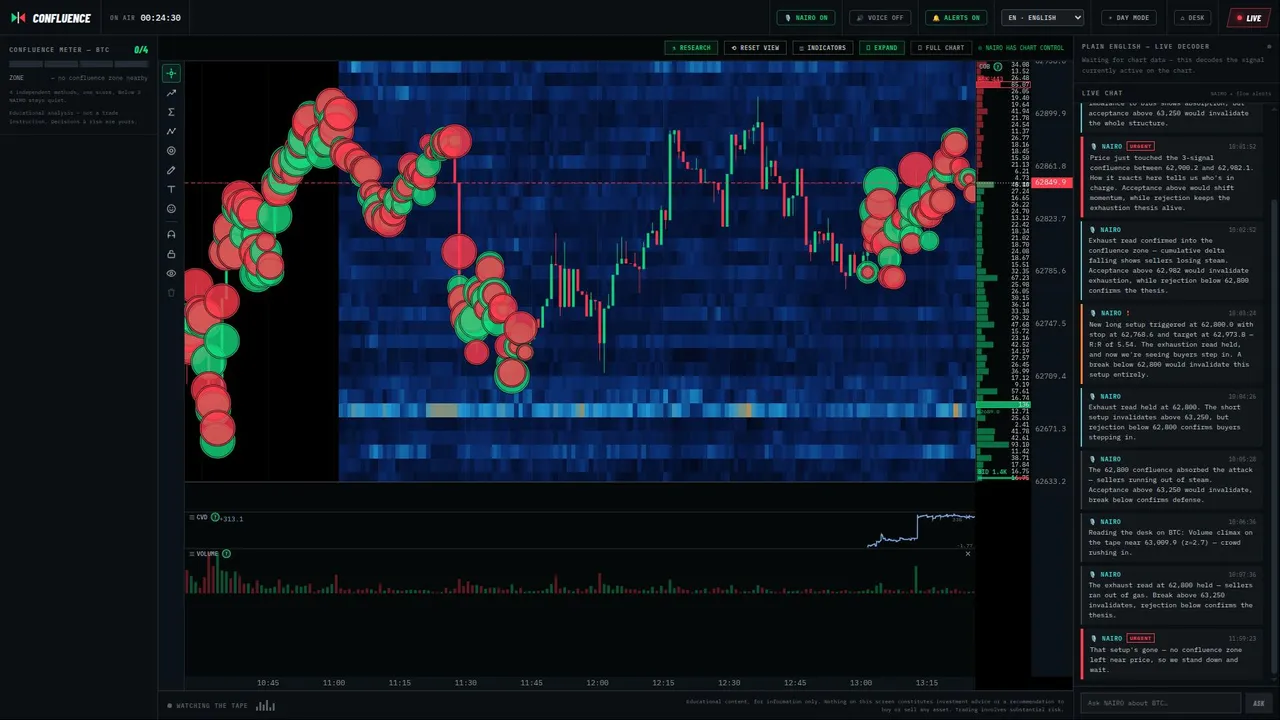1280x720 pixels.
Task: Click the tall green volume bar near 13:10
Action: click(x=915, y=579)
